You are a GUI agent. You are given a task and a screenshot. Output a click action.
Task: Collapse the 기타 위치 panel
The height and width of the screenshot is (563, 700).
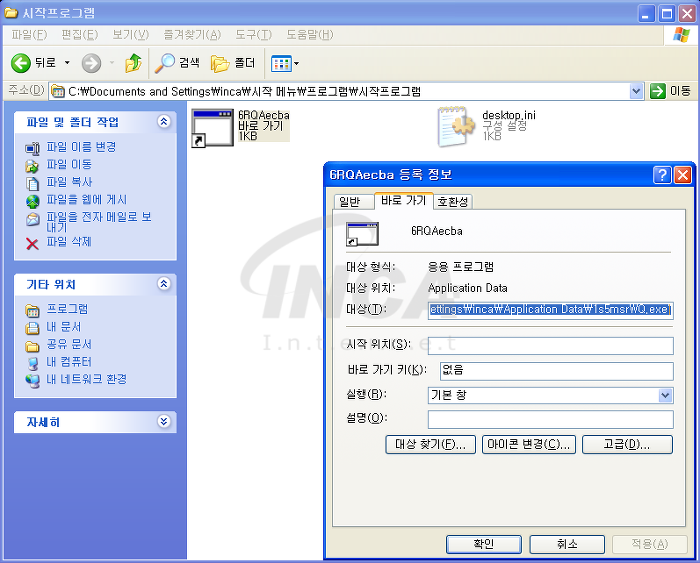[x=164, y=284]
